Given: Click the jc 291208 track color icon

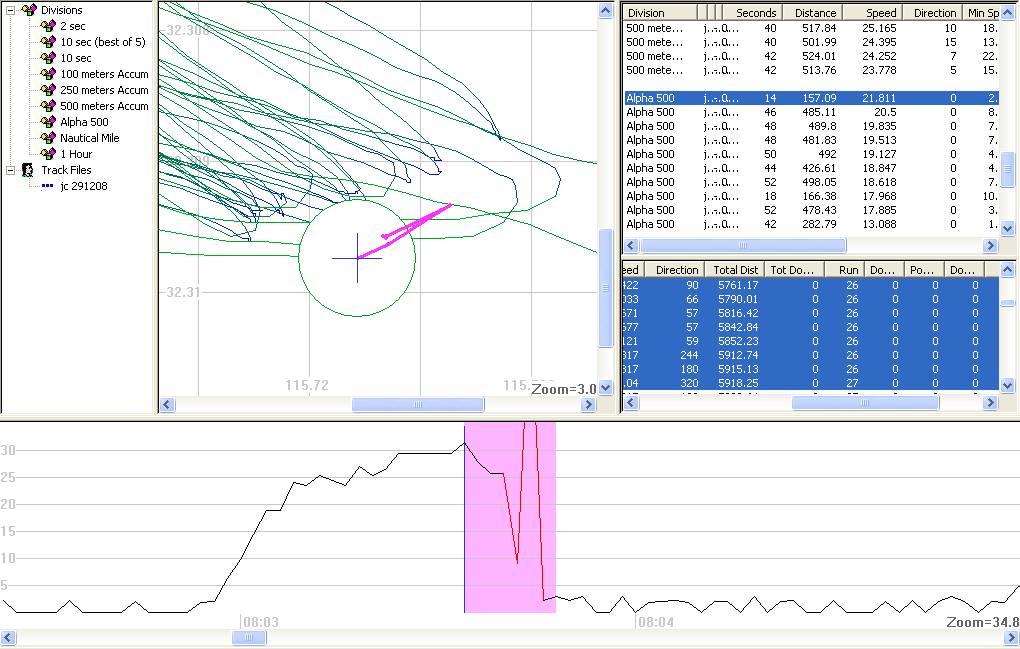Looking at the screenshot, I should [x=47, y=186].
